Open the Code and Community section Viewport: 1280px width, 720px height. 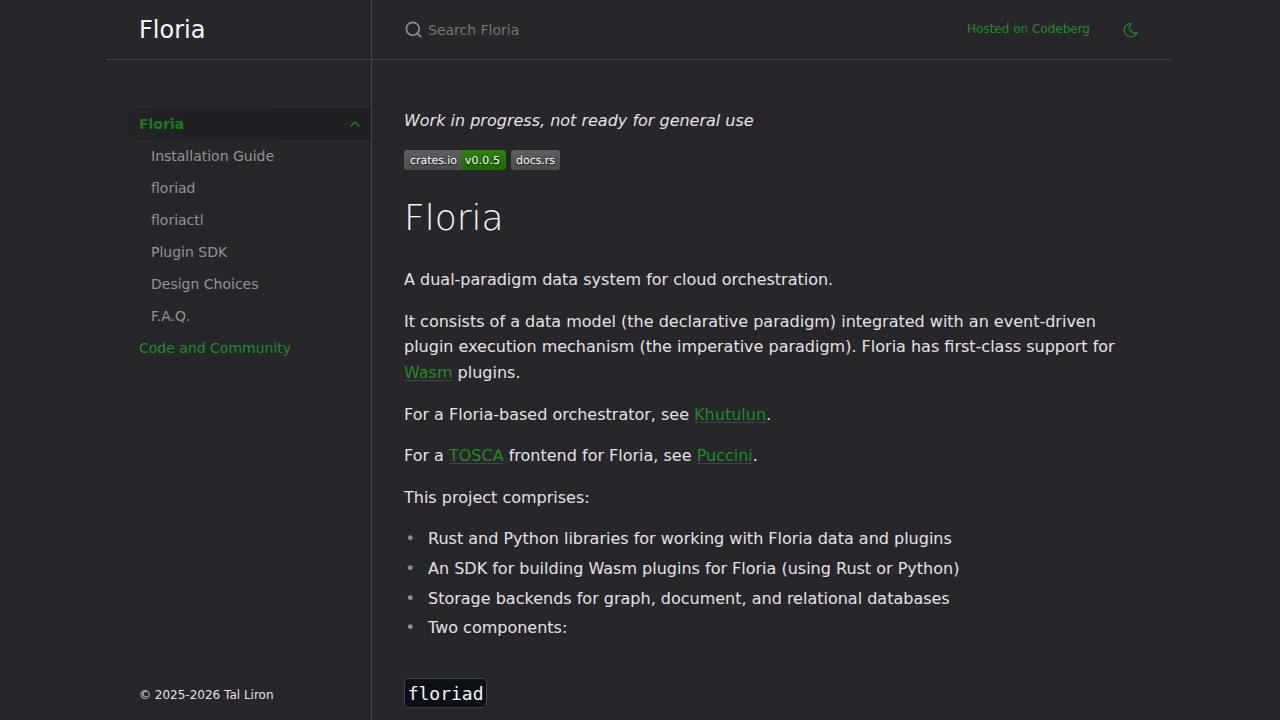click(x=215, y=348)
